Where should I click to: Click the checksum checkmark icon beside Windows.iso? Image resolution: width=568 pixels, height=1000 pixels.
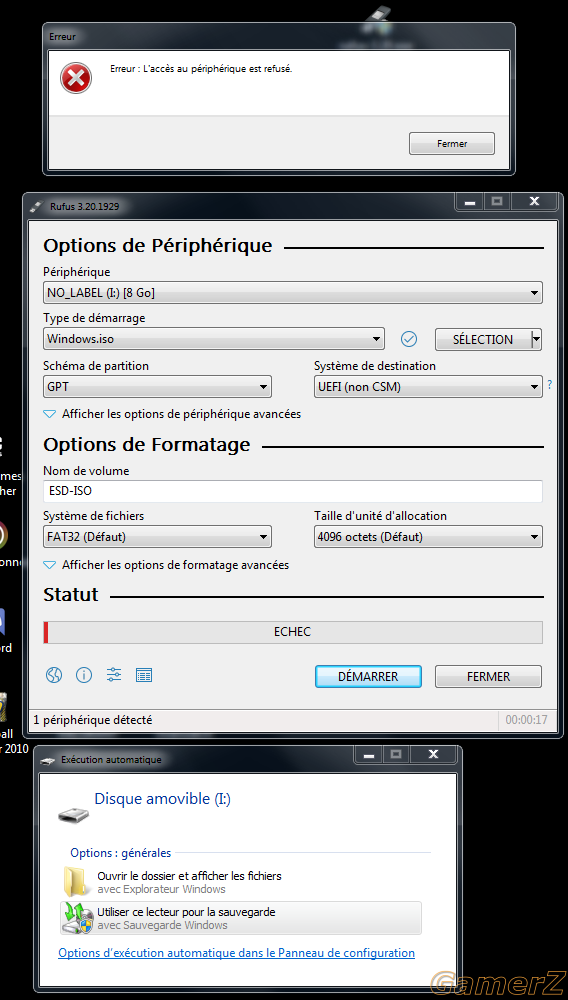(409, 339)
